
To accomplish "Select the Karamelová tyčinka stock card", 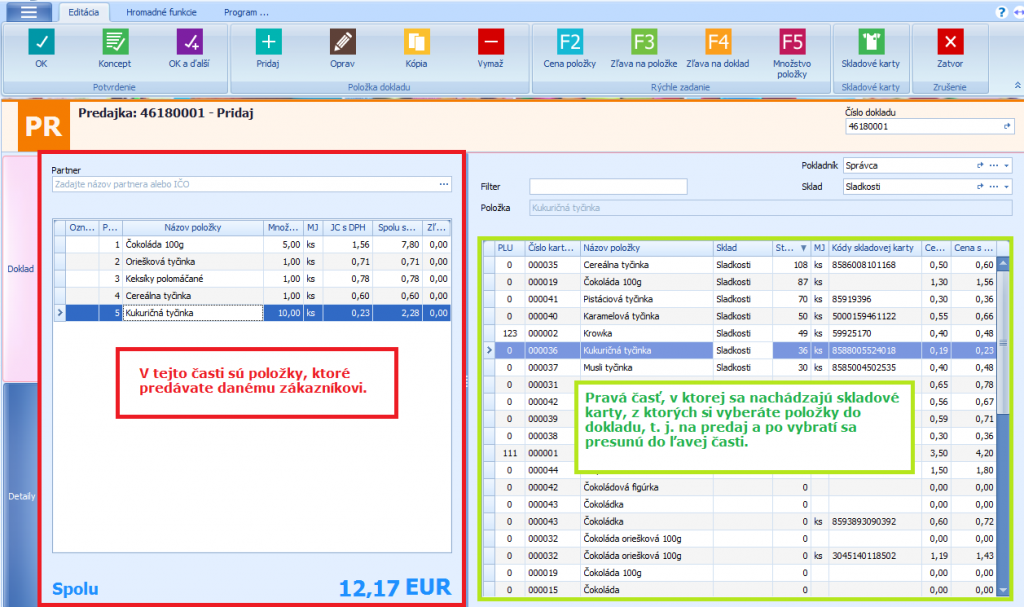I will coord(740,316).
